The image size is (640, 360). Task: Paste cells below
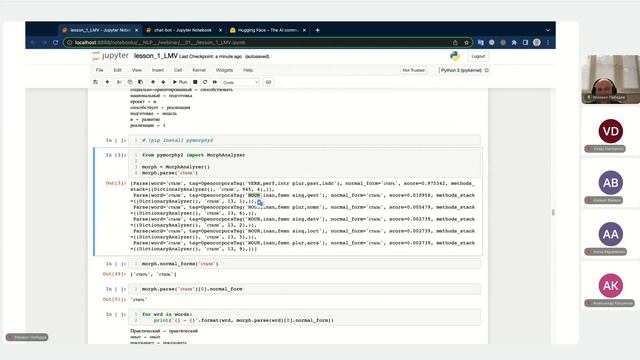(140, 82)
